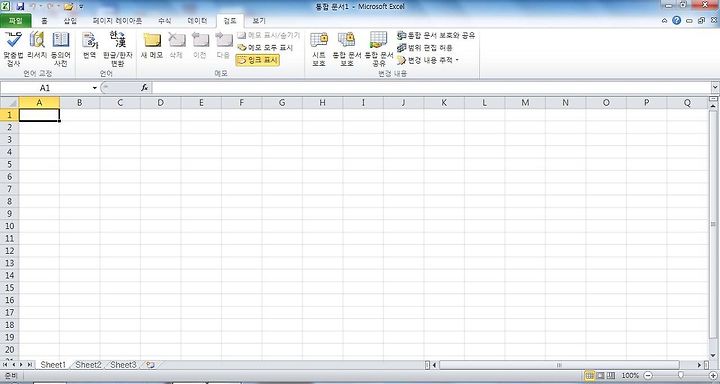Screen dimensions: 720x384
Task: Switch to the 삽입 Insert tab
Action: pos(70,21)
